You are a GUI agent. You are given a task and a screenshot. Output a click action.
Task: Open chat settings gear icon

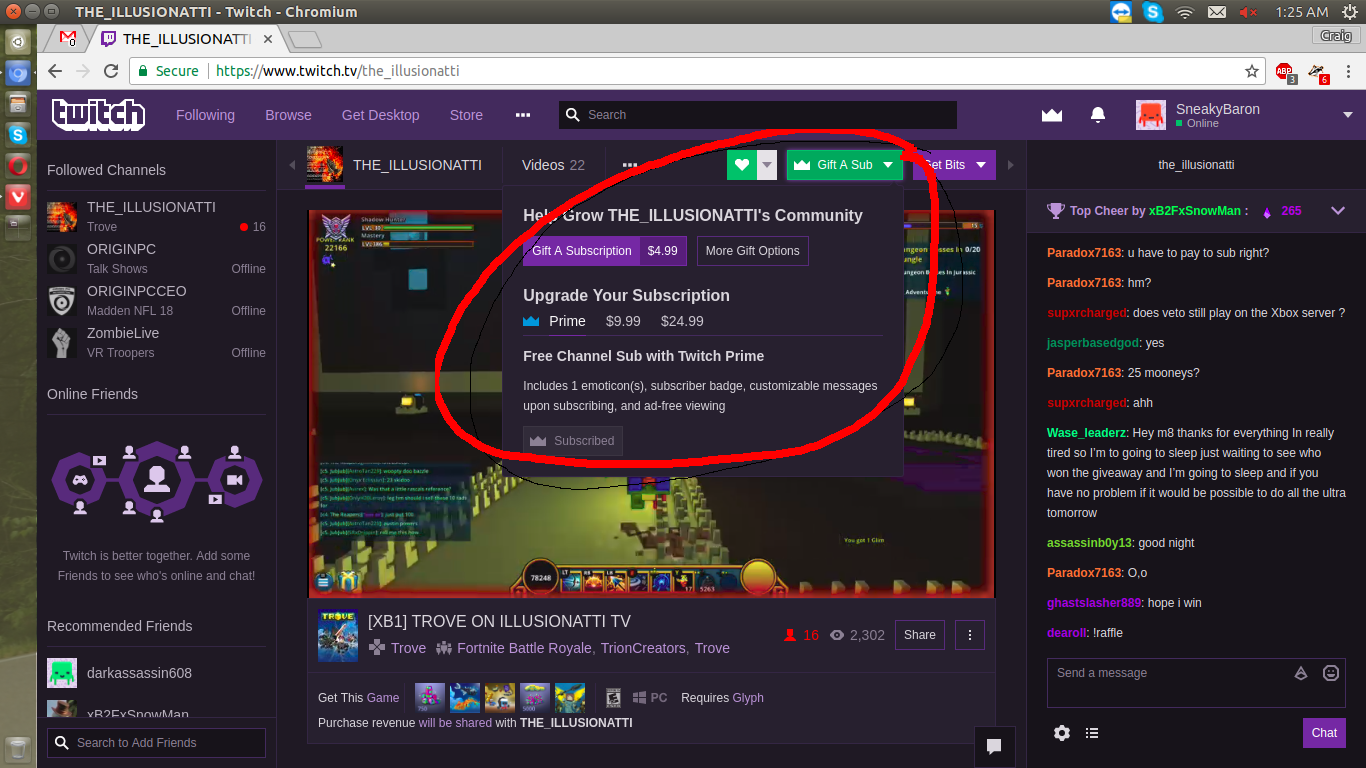coord(1062,733)
